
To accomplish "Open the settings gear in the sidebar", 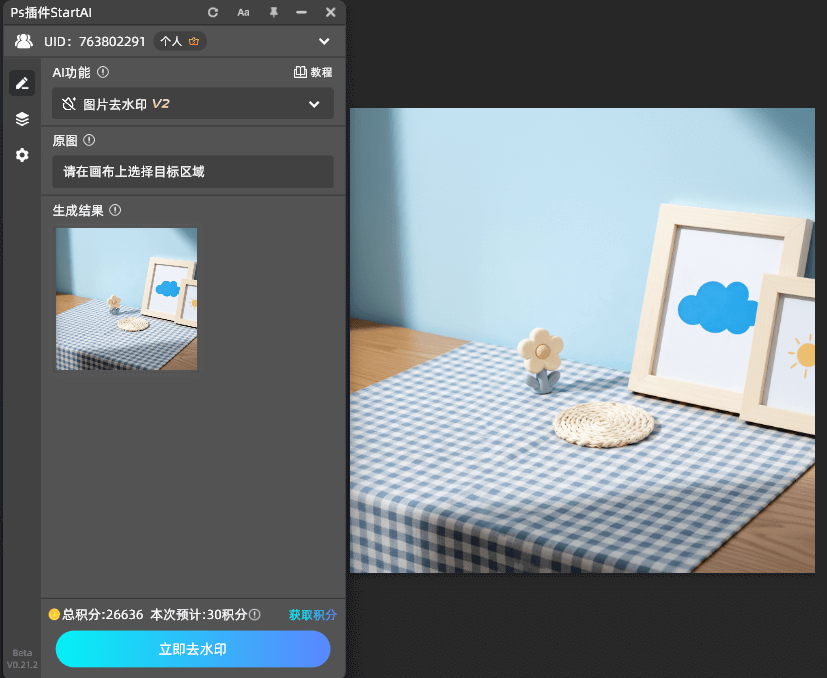I will coord(22,155).
